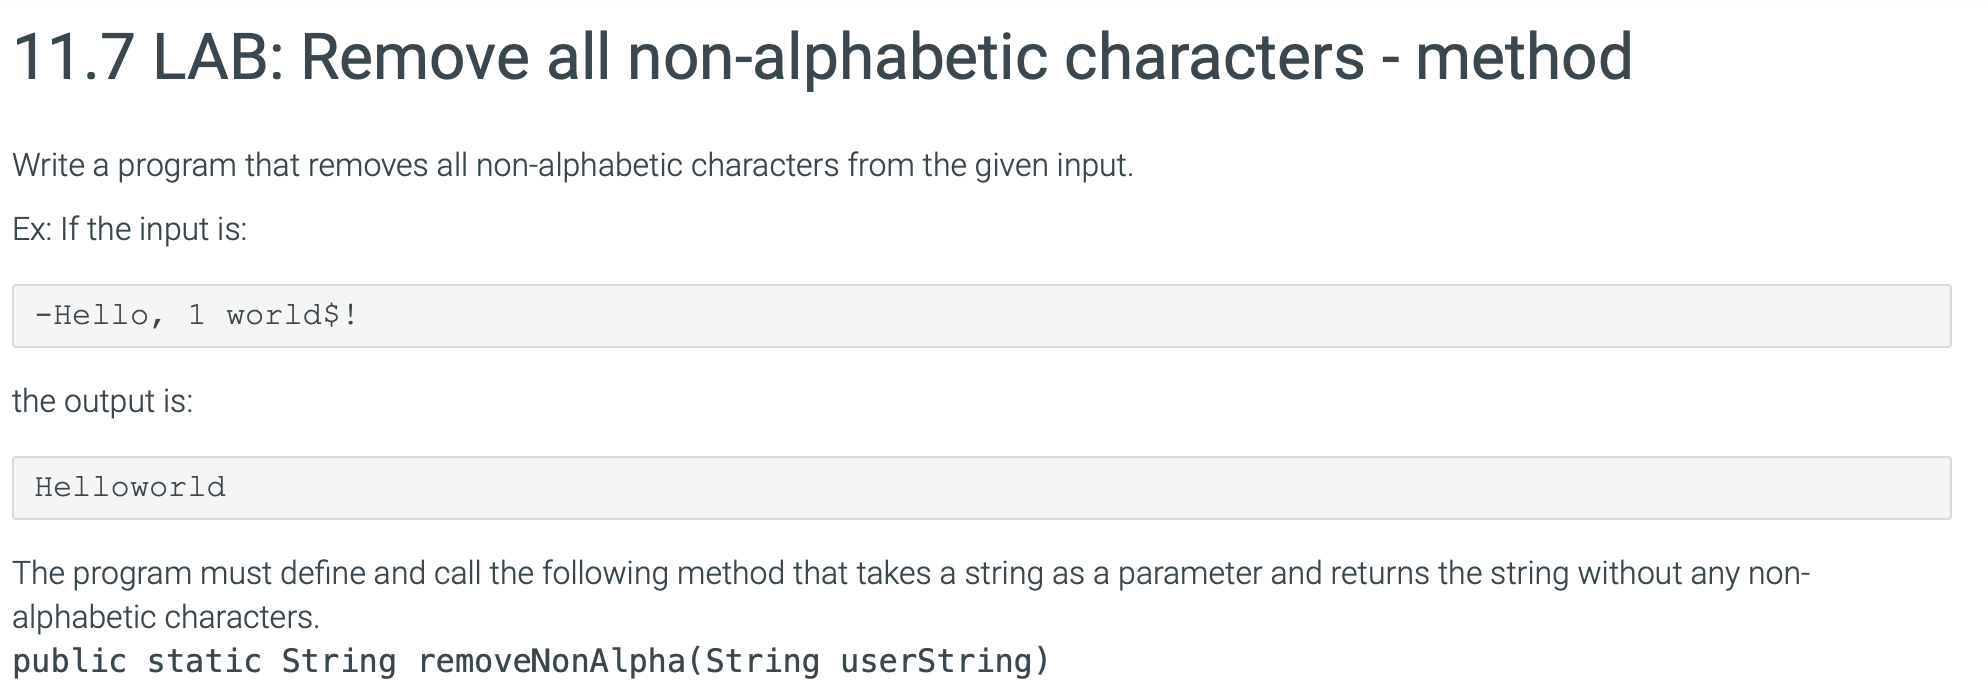Click the 'Ex: If the input is:' line

tap(129, 229)
